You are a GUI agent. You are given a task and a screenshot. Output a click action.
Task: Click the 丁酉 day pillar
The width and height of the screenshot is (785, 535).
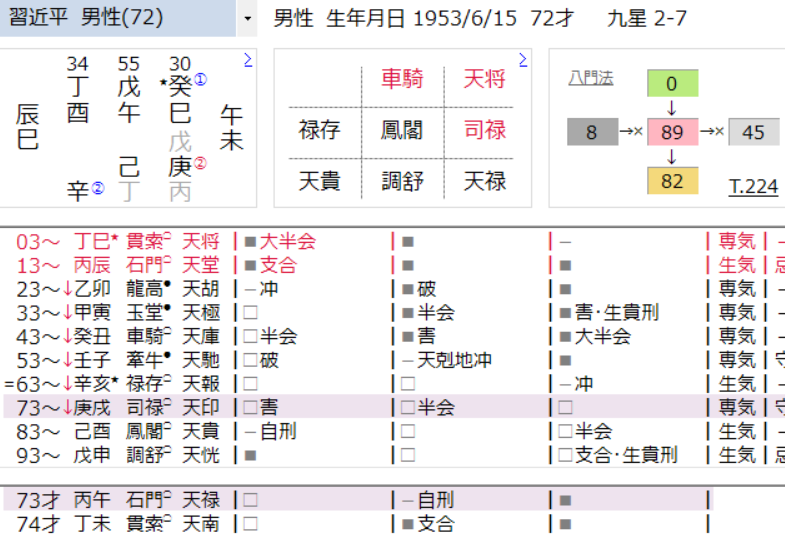pyautogui.click(x=78, y=100)
